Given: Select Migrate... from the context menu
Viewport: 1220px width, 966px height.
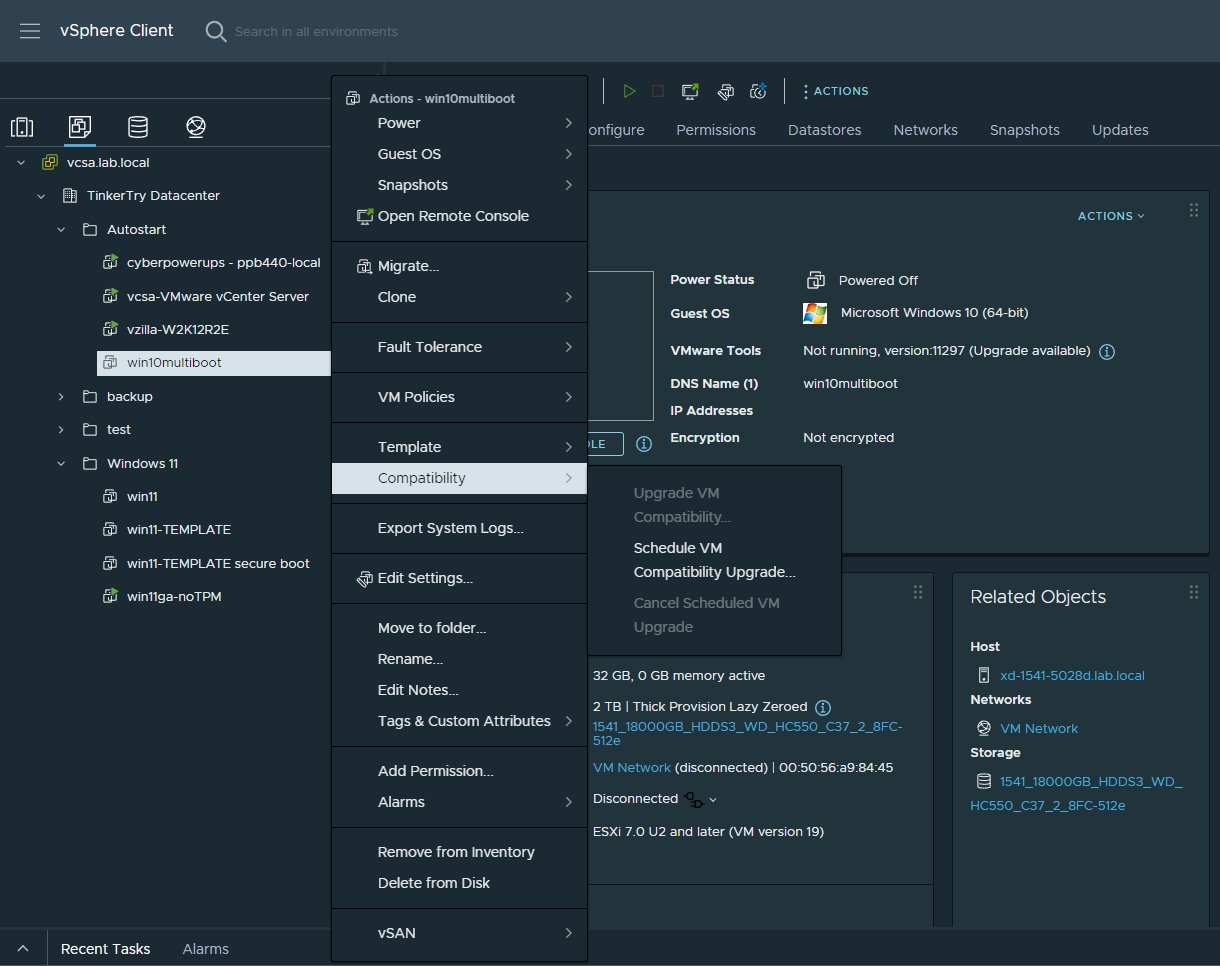Looking at the screenshot, I should pyautogui.click(x=459, y=266).
